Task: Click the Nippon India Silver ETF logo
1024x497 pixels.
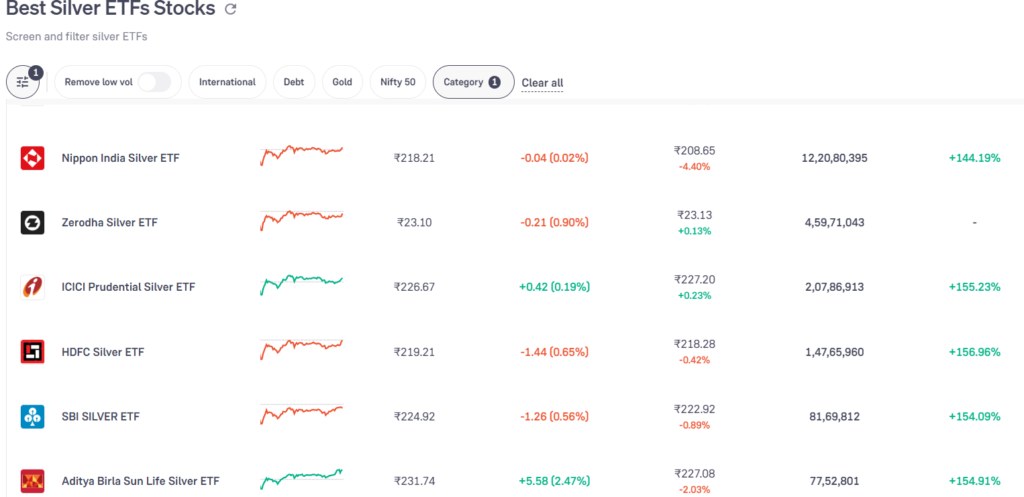Action: coord(32,158)
